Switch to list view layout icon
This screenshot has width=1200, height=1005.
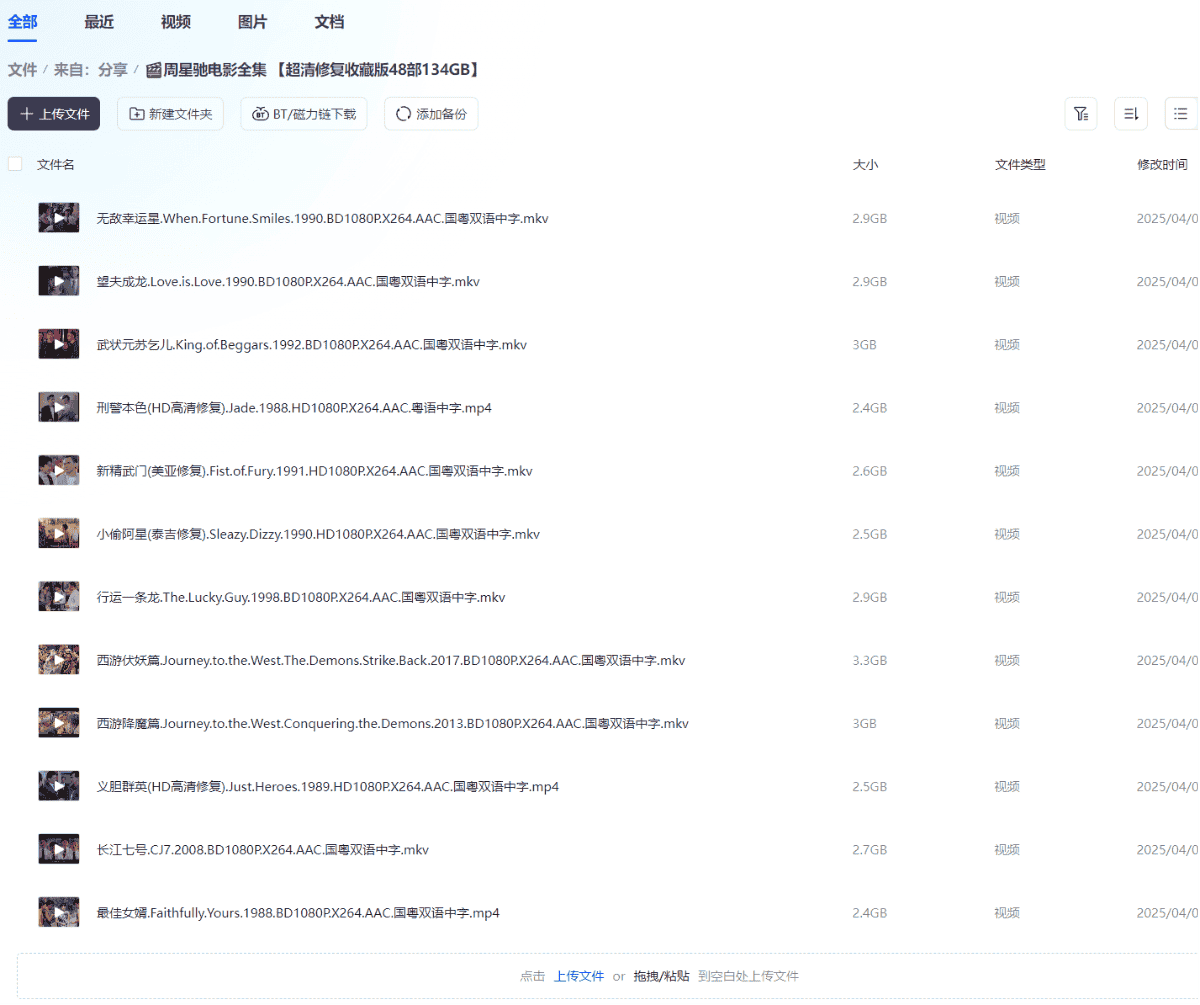1181,114
